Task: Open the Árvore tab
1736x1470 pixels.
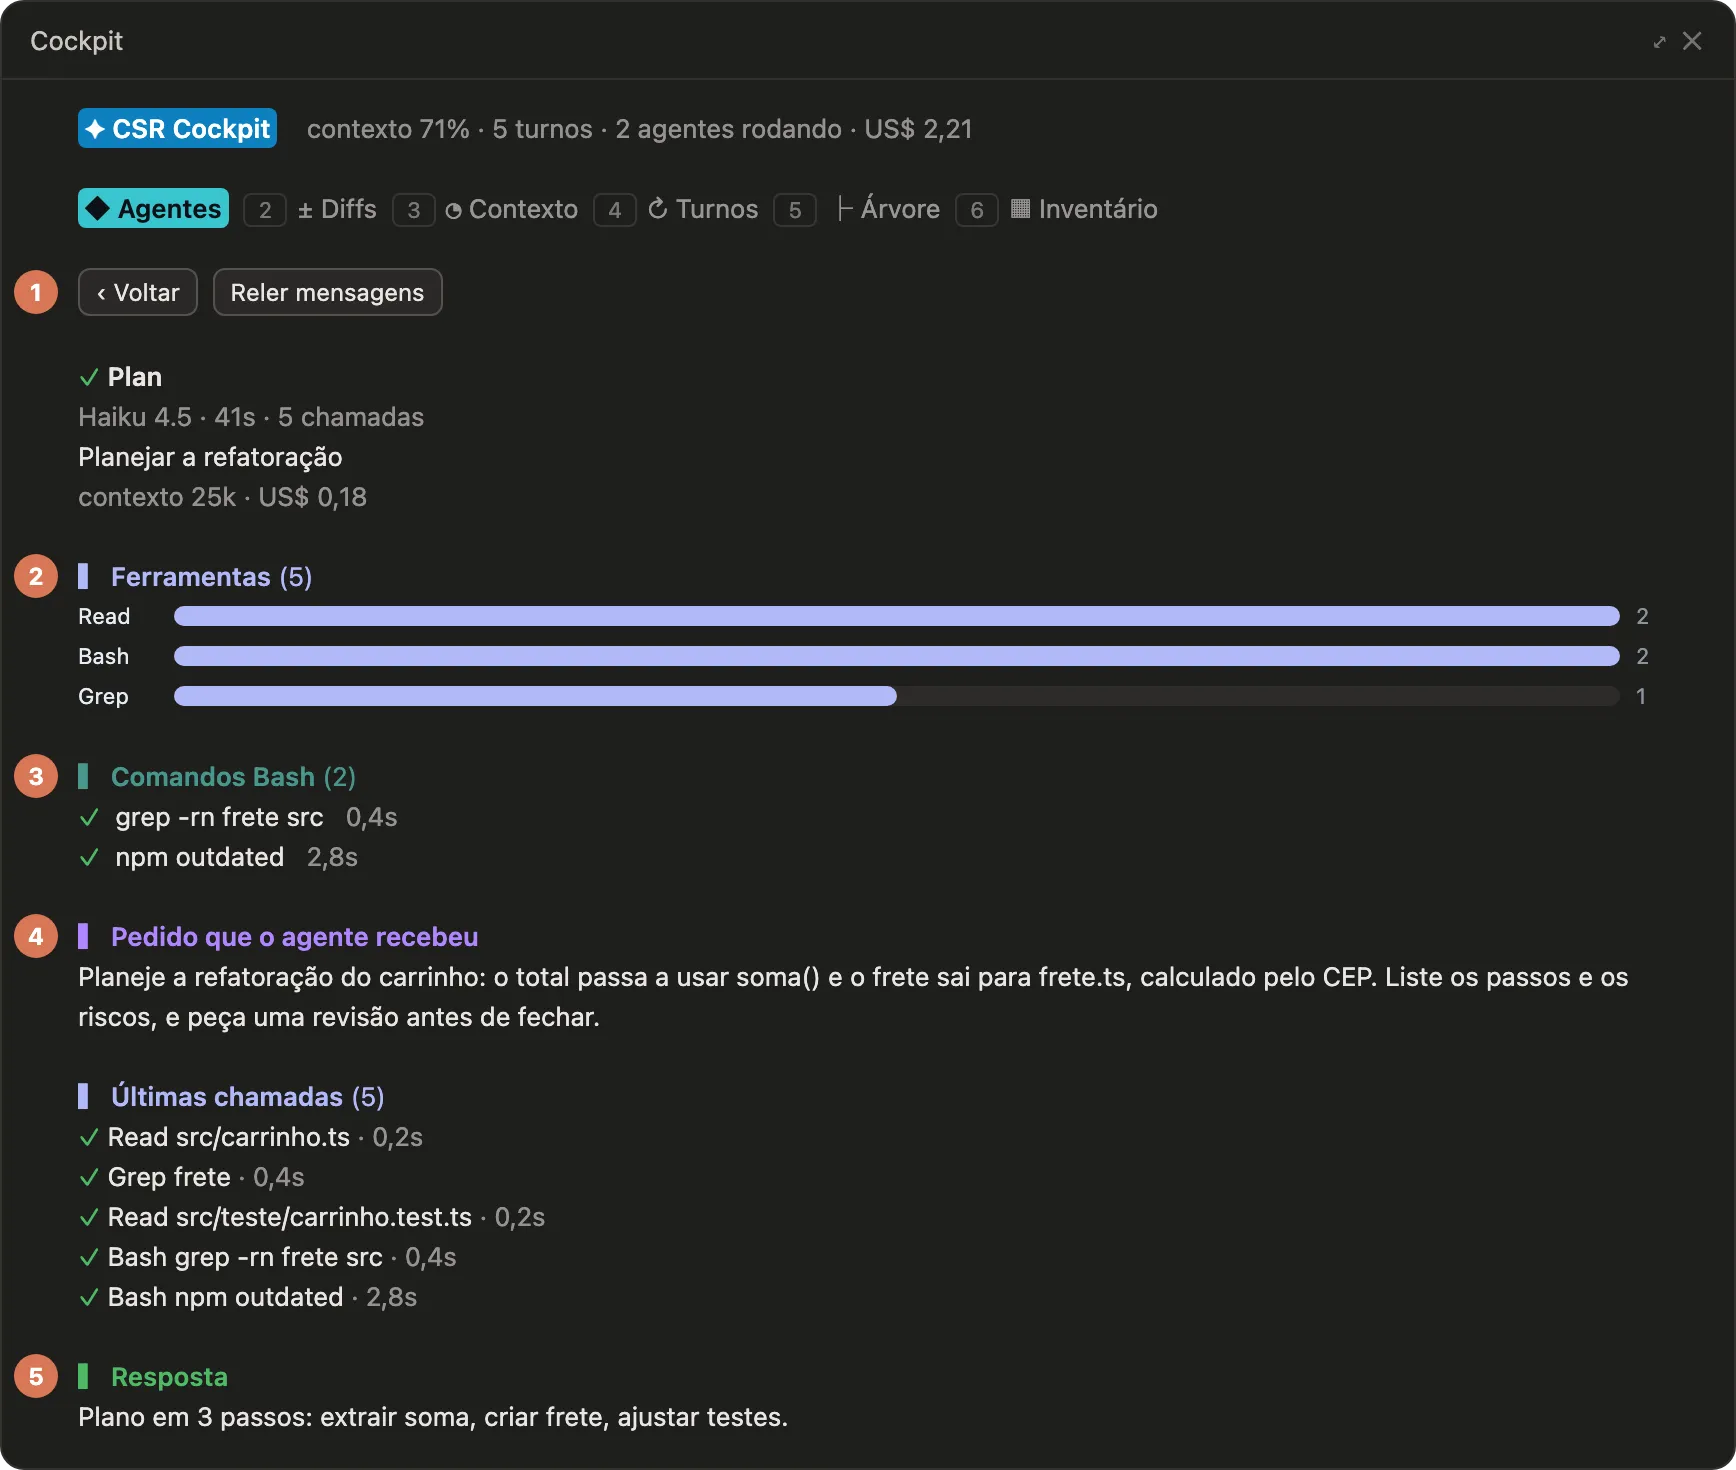Action: pos(888,209)
